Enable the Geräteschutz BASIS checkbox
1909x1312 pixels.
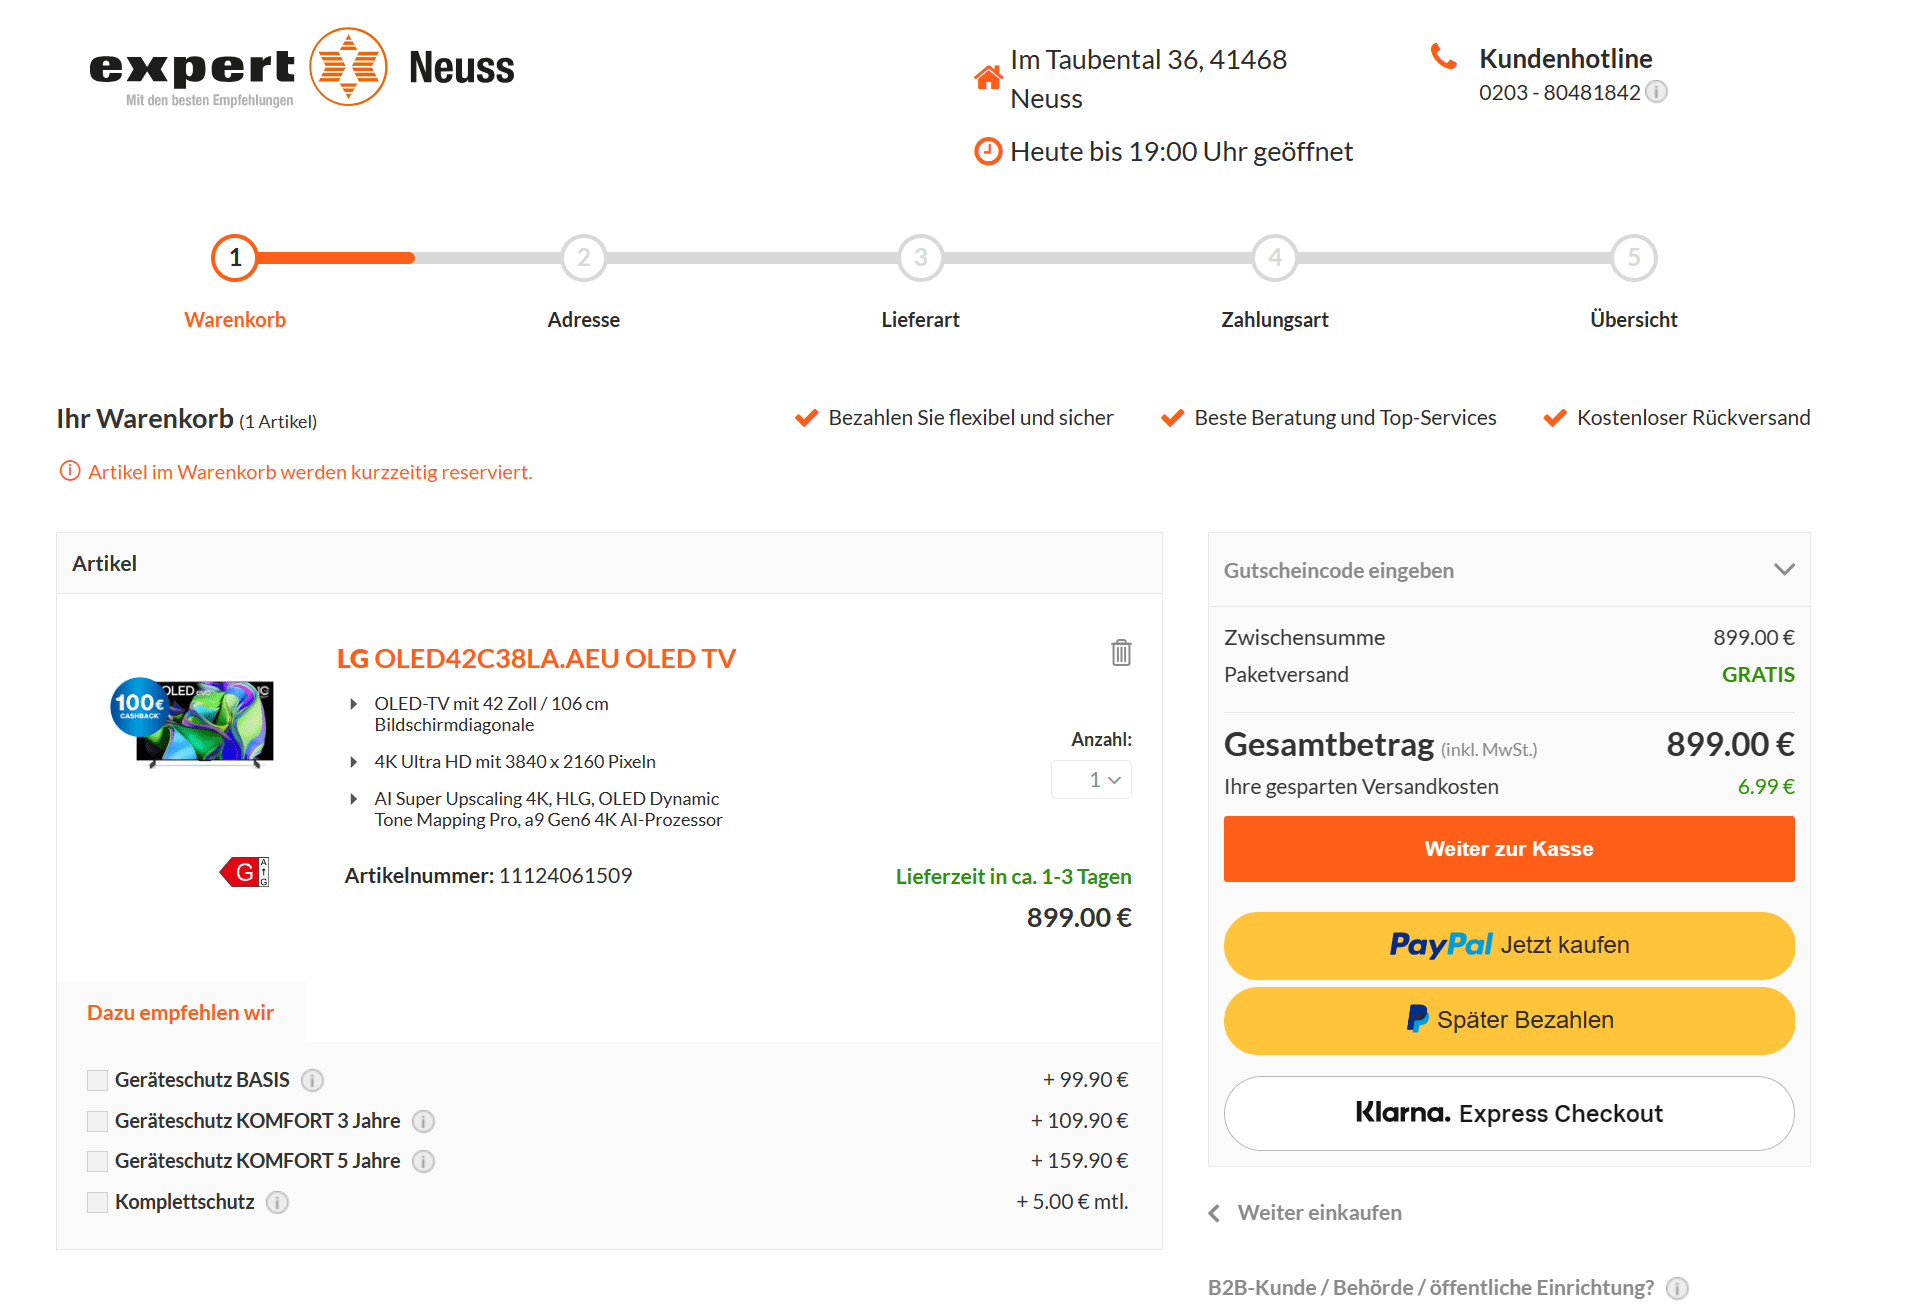click(97, 1080)
